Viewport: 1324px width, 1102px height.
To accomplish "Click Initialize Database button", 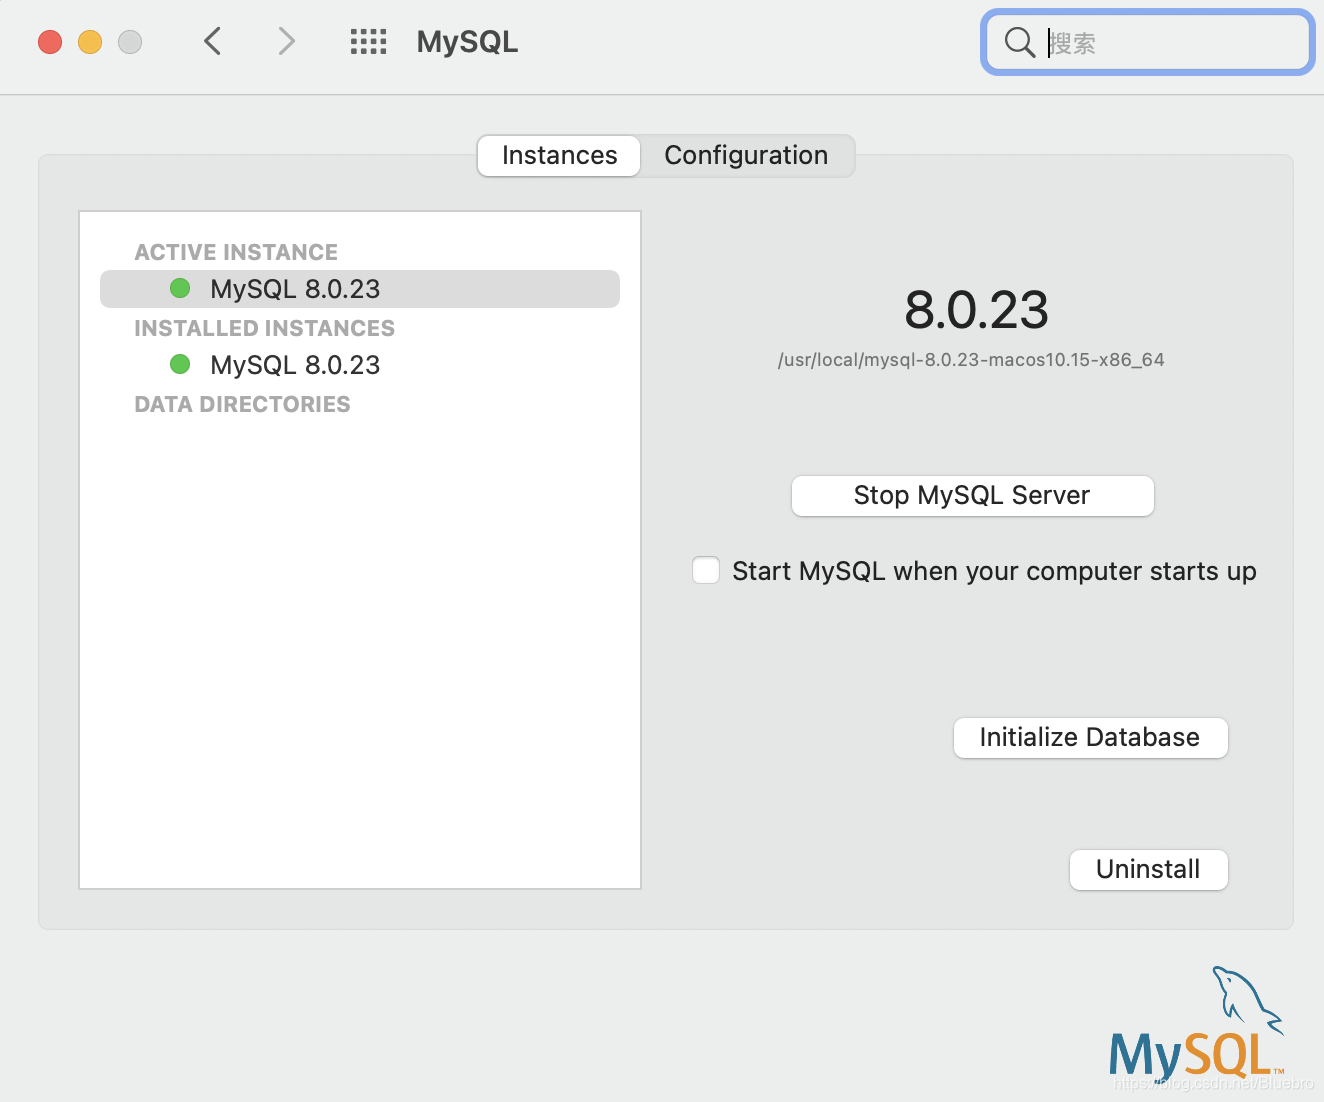I will (x=1090, y=738).
